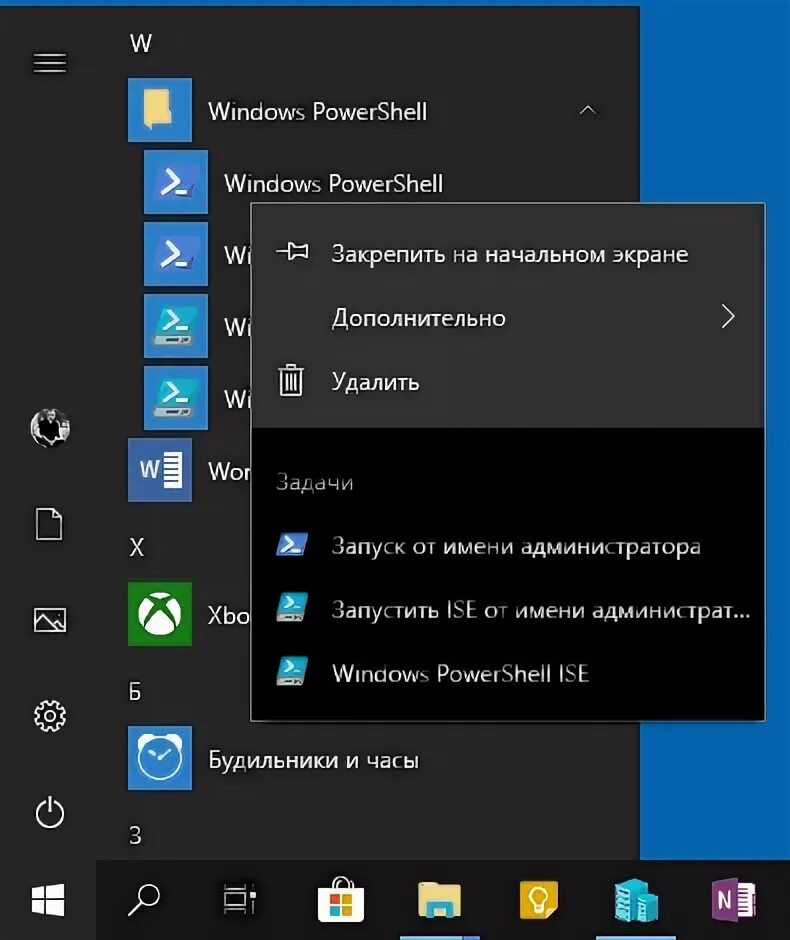
Task: Click the Xbox app icon
Action: click(x=160, y=614)
